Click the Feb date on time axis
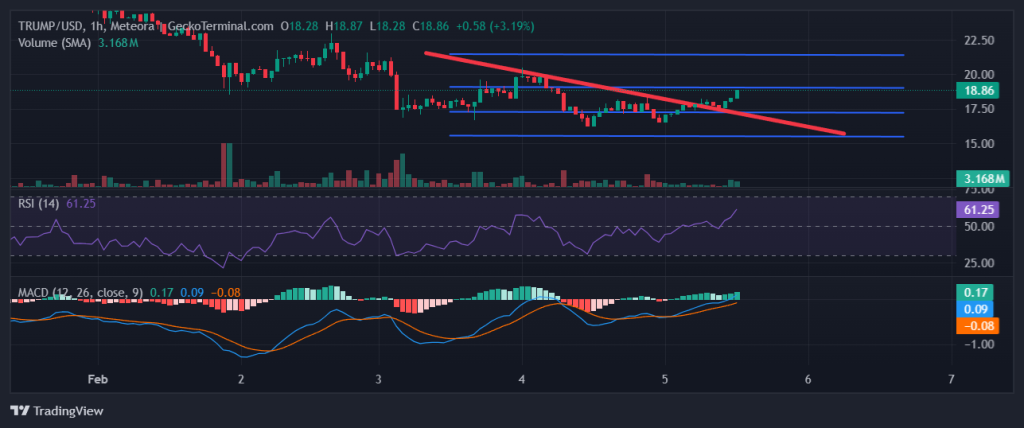This screenshot has width=1024, height=428. [x=97, y=380]
